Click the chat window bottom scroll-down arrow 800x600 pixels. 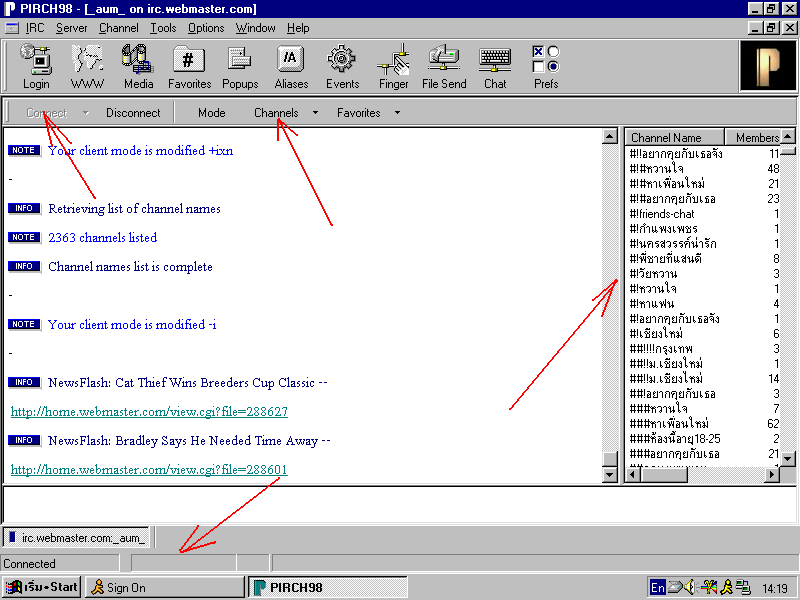(x=610, y=474)
